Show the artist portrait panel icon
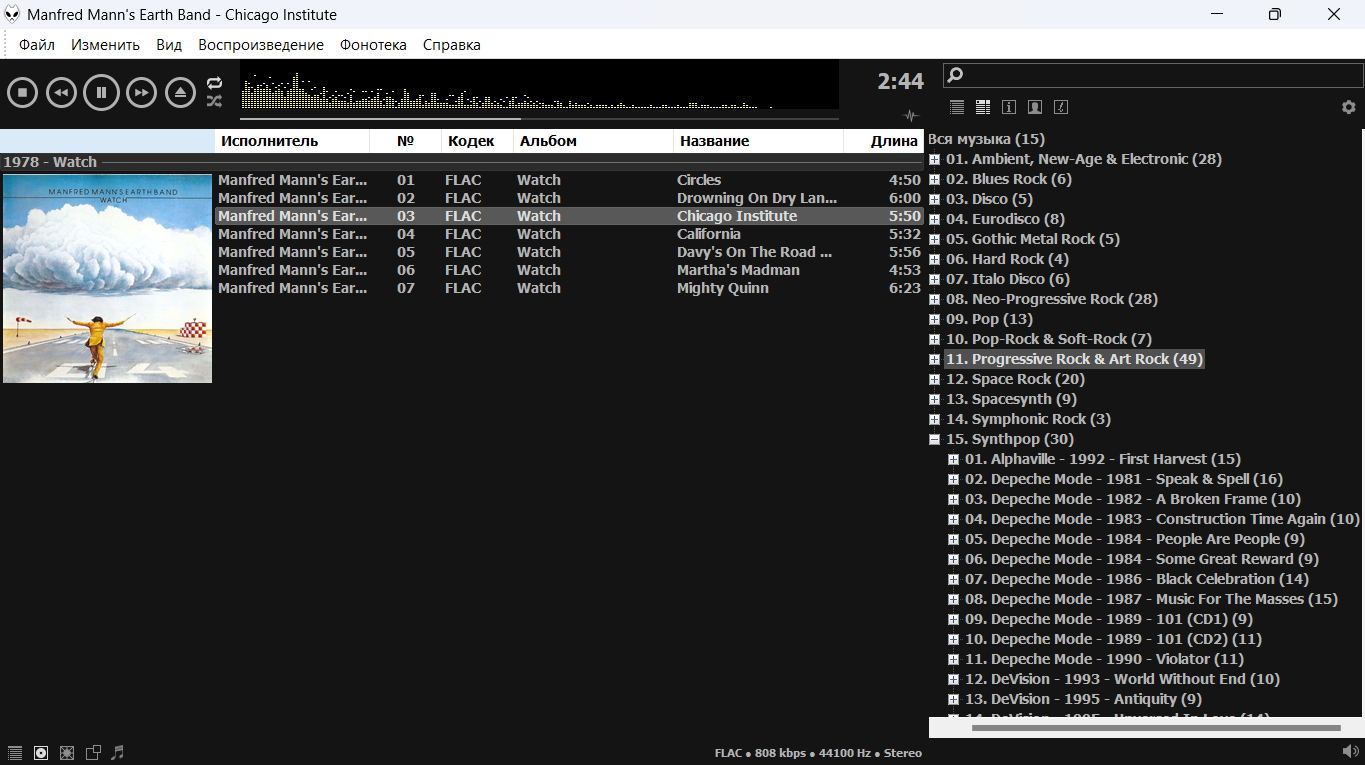 [x=1035, y=107]
